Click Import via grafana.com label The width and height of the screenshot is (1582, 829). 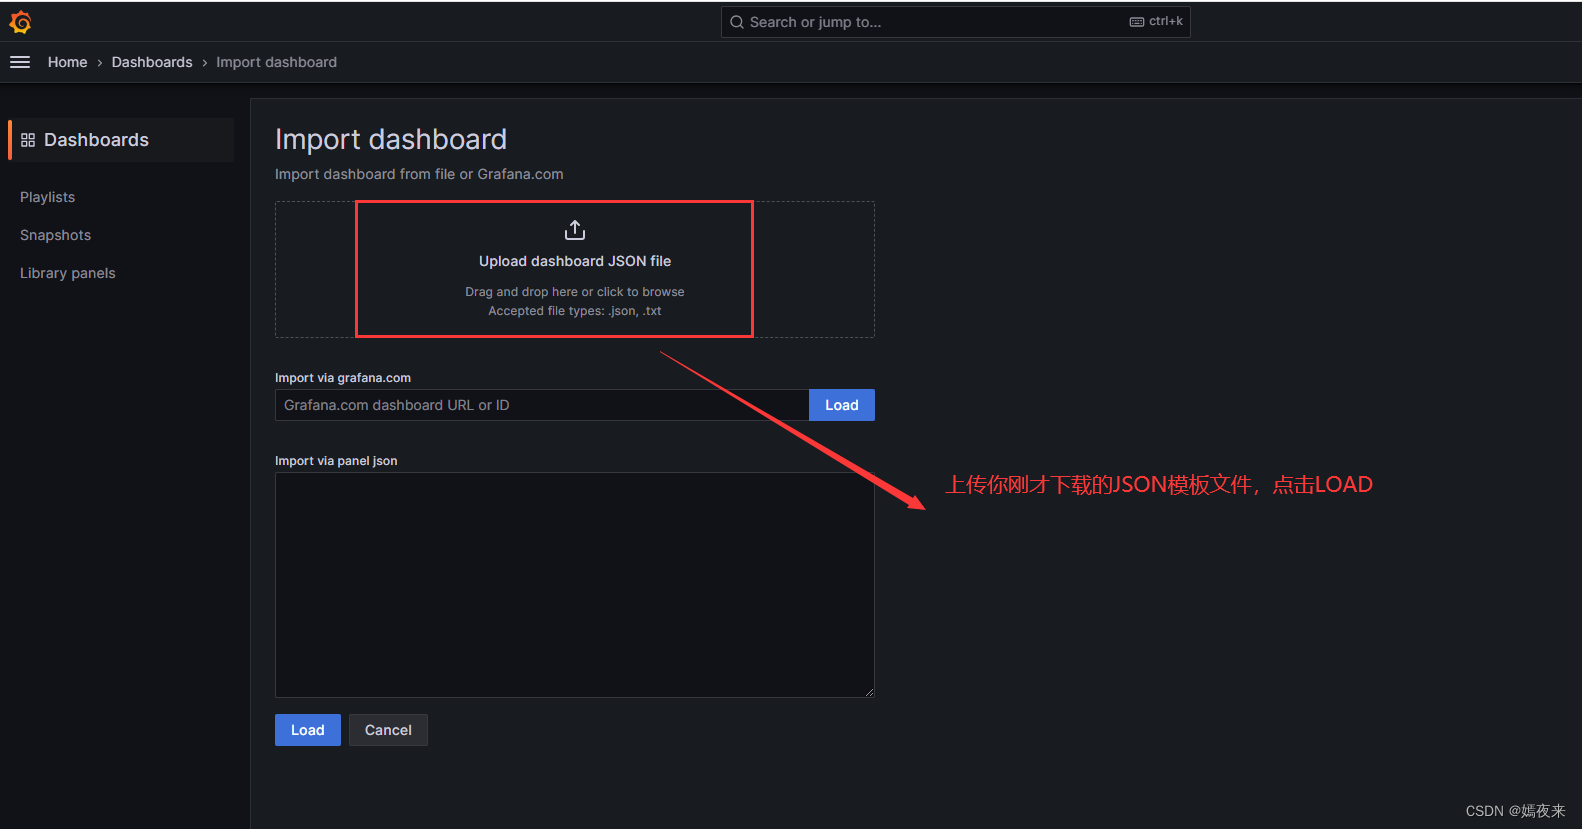[343, 378]
